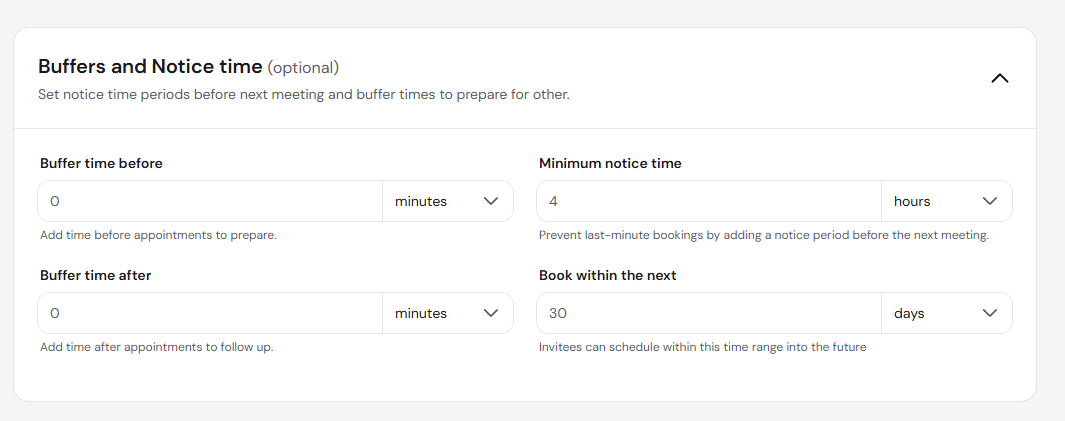Click the Buffers and Notice time heading
Image resolution: width=1065 pixels, height=421 pixels.
150,67
